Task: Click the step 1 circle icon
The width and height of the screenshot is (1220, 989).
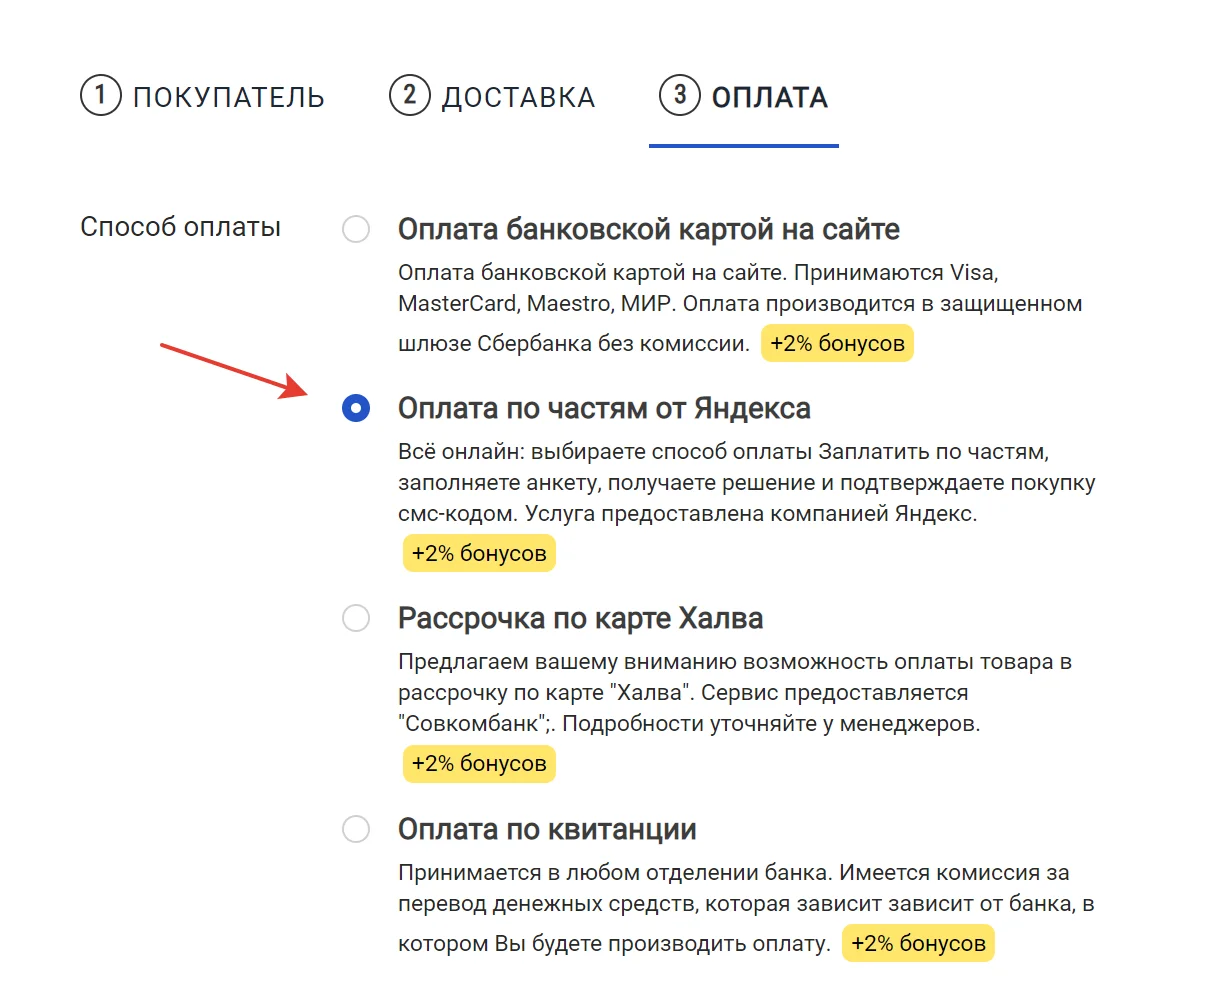Action: click(100, 96)
